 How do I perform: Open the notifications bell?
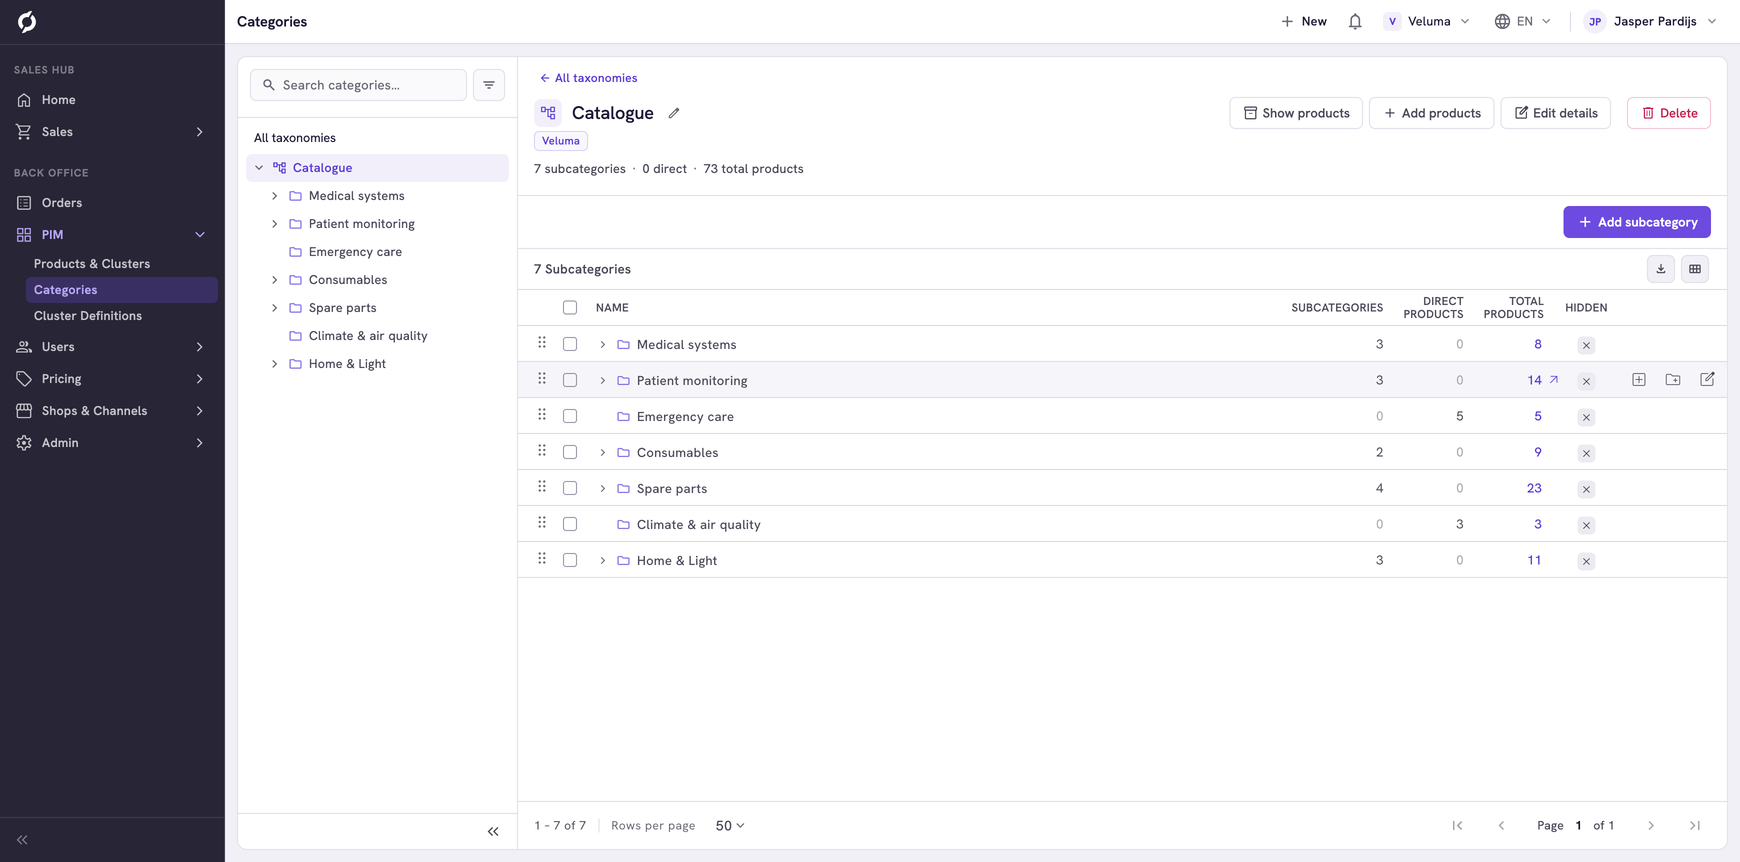coord(1355,21)
